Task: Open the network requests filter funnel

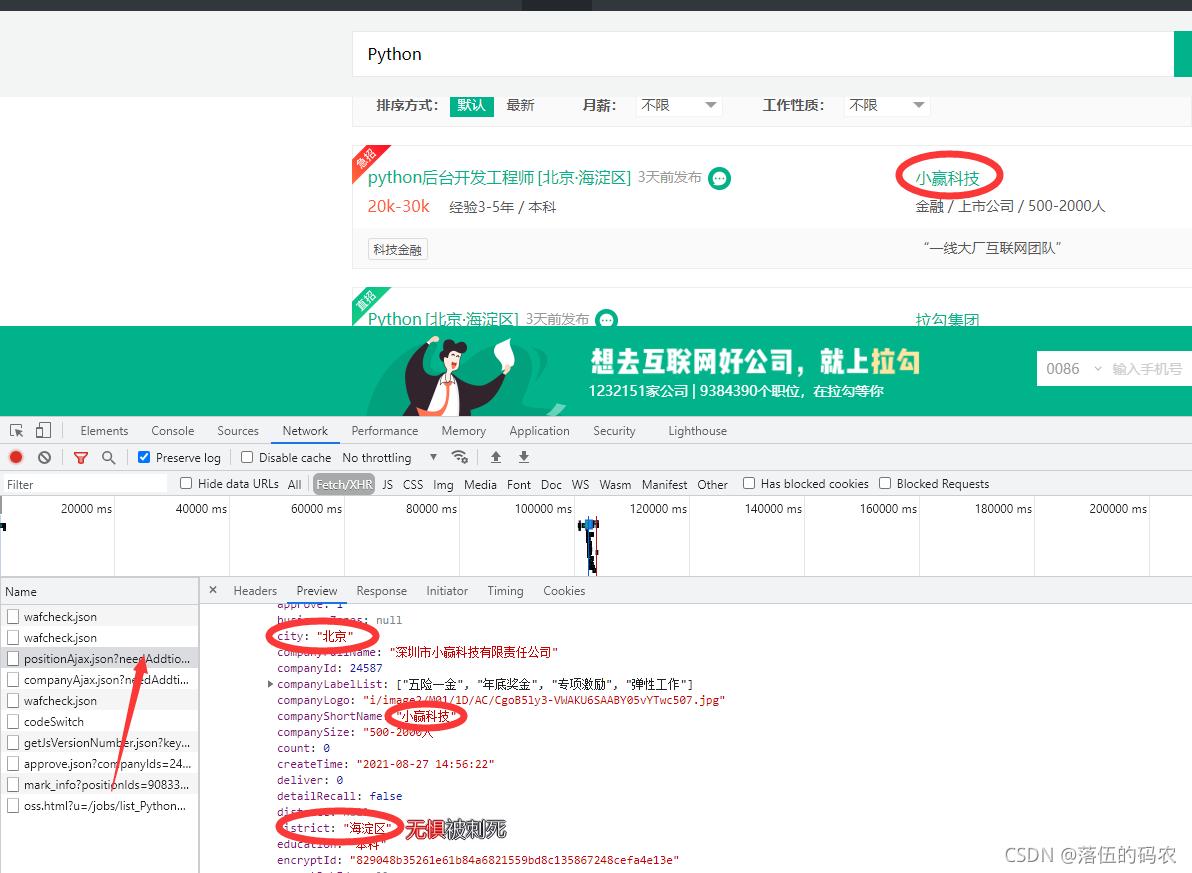Action: pyautogui.click(x=80, y=457)
